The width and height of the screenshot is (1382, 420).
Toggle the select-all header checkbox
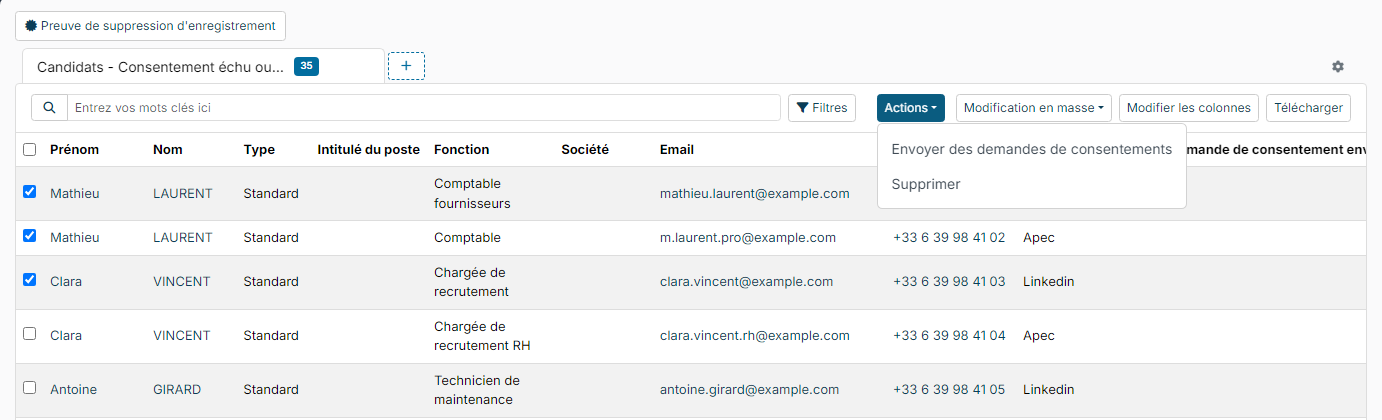30,150
